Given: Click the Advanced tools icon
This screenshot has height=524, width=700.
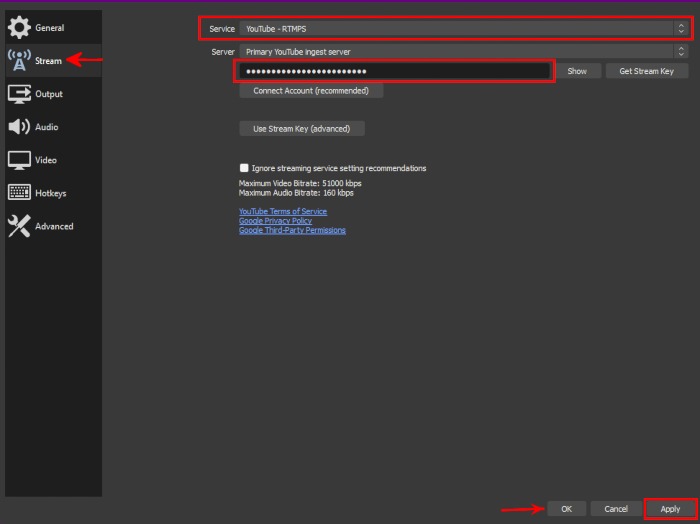Looking at the screenshot, I should 19,226.
